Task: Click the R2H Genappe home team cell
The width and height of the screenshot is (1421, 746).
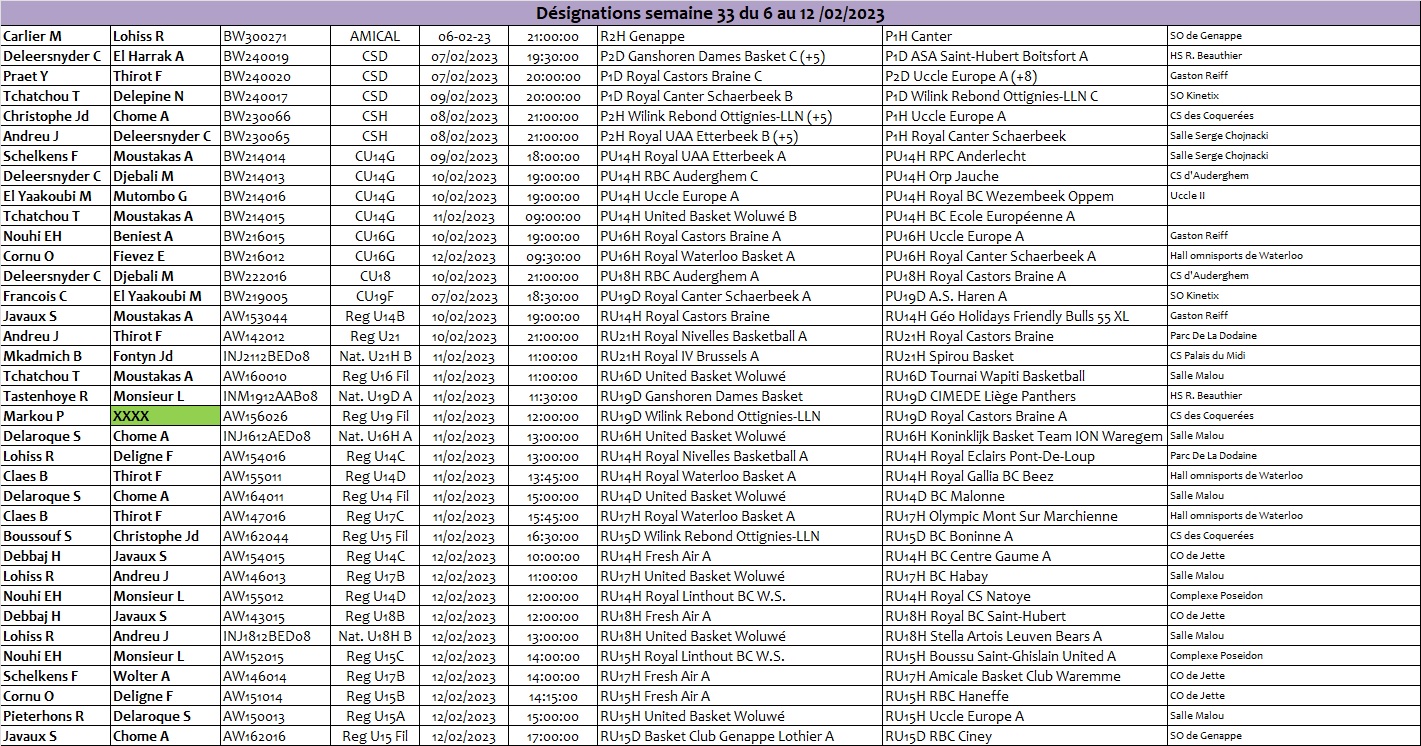Action: (739, 36)
